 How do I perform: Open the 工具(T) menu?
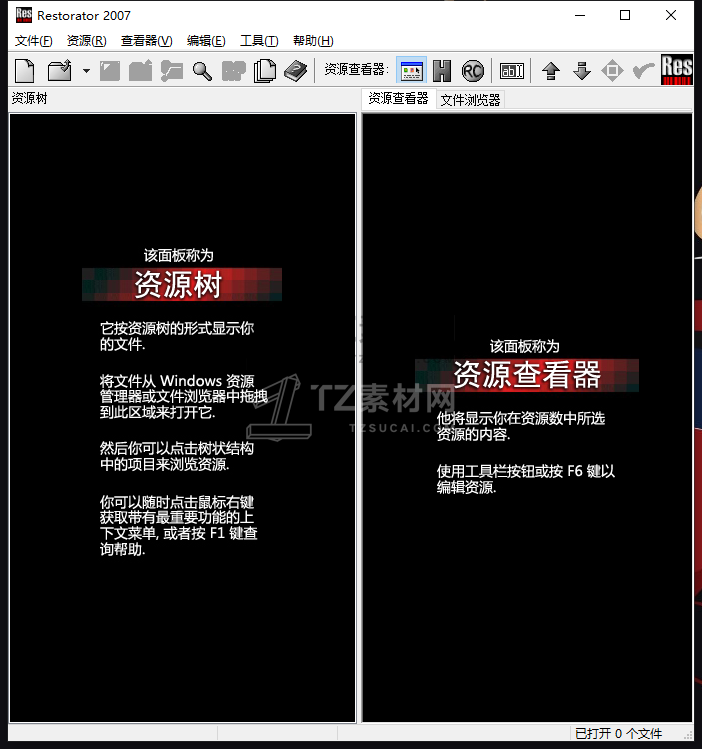(x=259, y=41)
